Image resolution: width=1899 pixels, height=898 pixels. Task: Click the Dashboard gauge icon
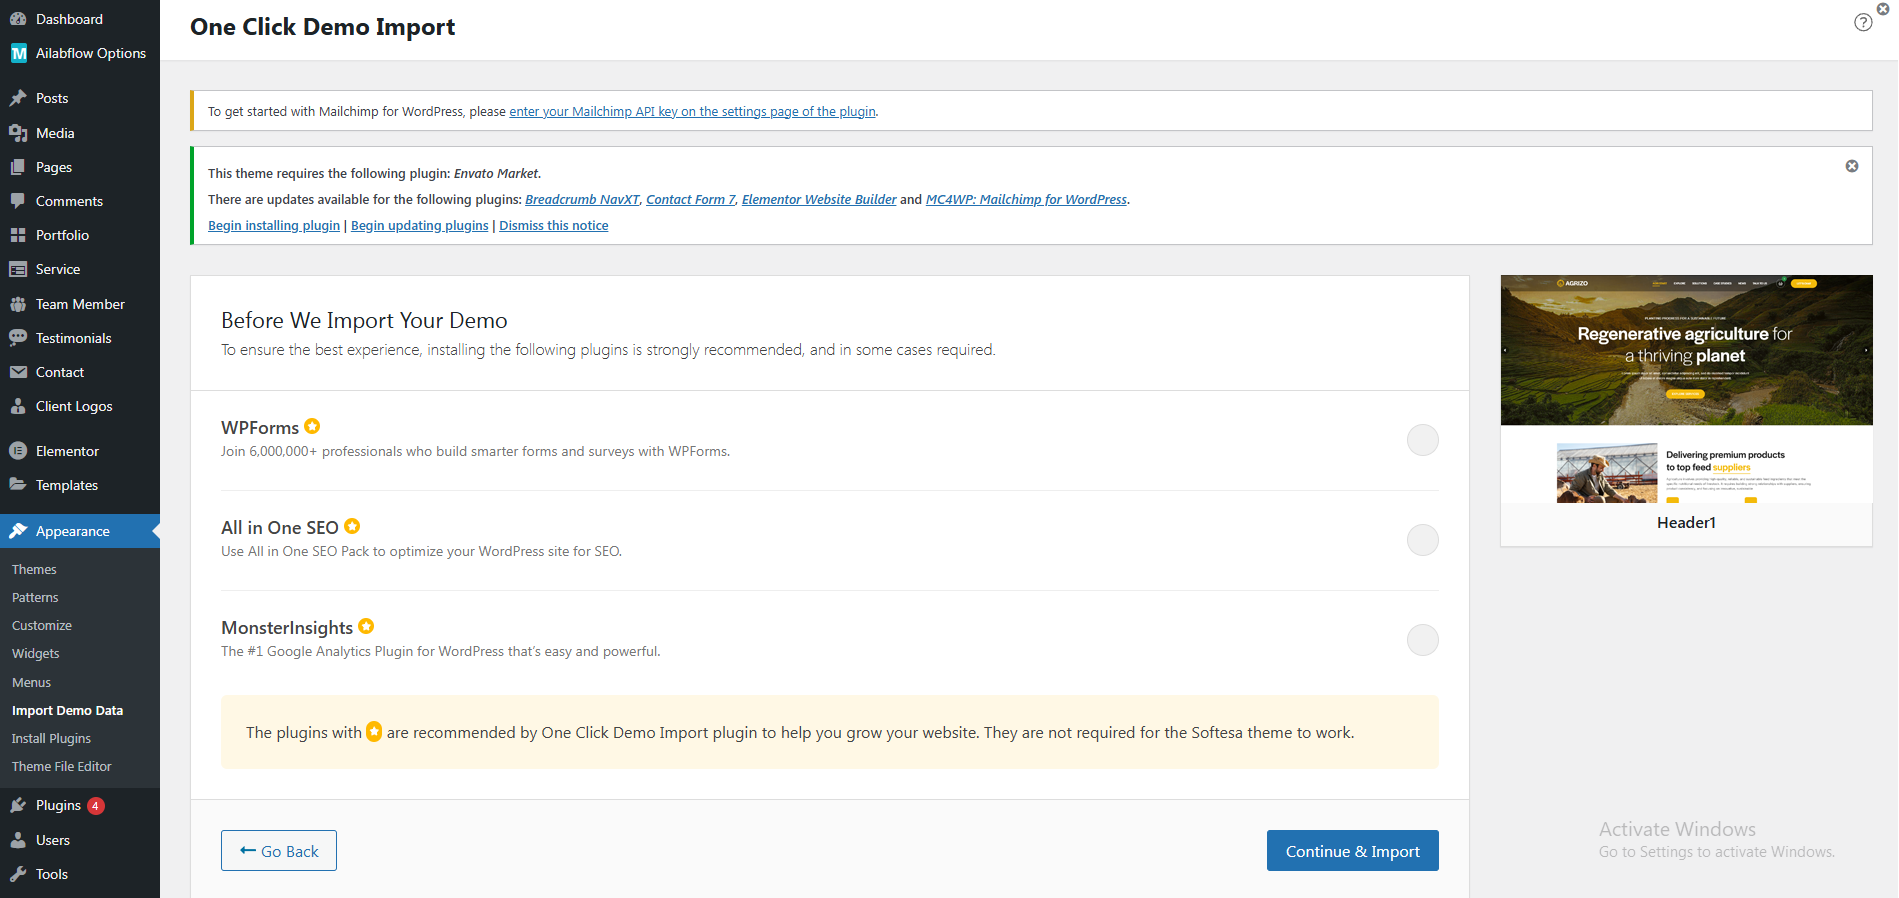pyautogui.click(x=18, y=19)
